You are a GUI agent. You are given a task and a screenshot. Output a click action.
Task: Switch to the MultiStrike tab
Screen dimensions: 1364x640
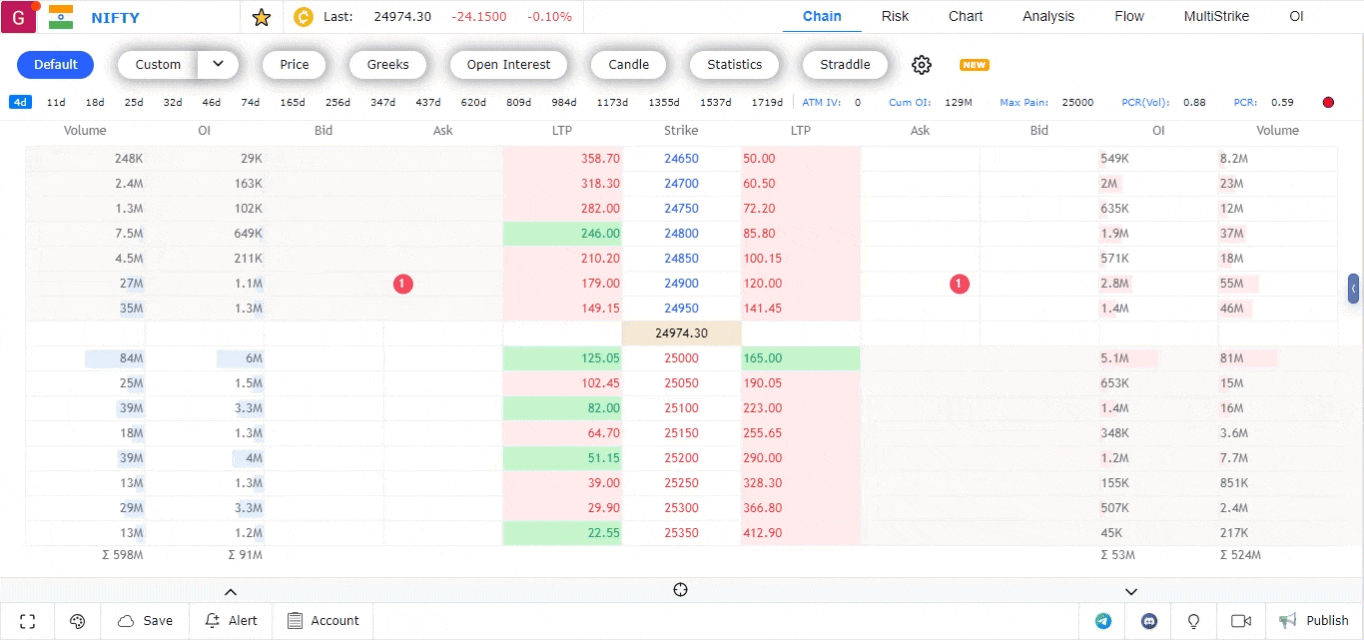tap(1216, 16)
